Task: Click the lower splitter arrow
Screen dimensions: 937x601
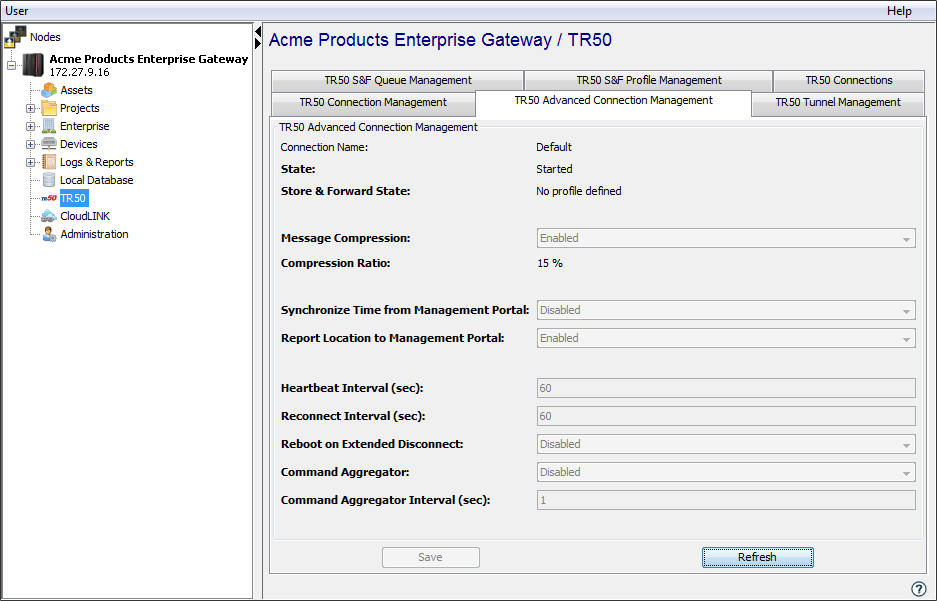Action: [x=258, y=43]
